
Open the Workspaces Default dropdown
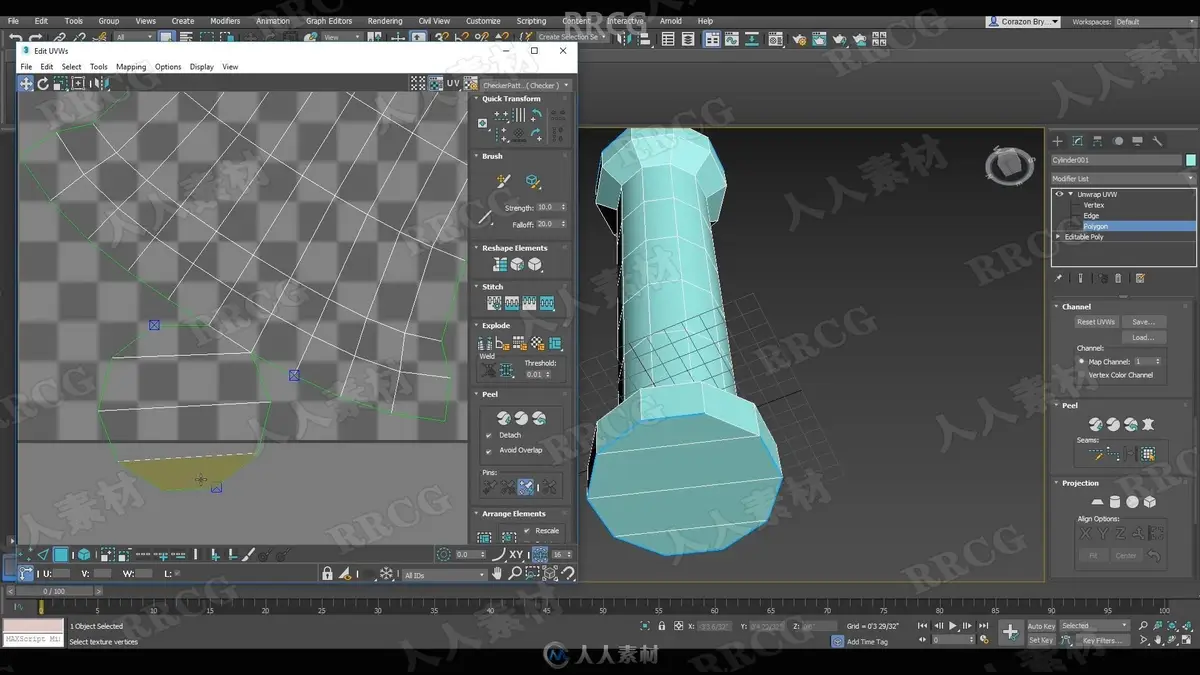(x=1155, y=21)
